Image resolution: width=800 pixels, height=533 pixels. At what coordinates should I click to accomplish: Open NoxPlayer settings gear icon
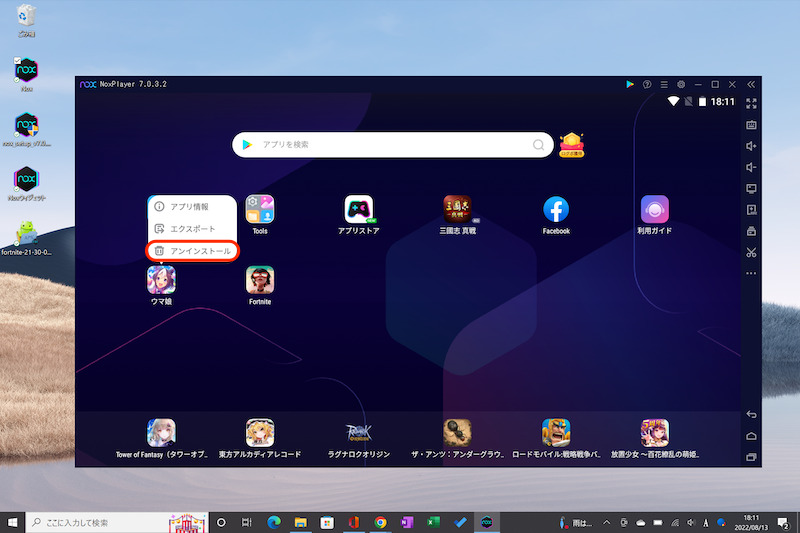click(681, 84)
